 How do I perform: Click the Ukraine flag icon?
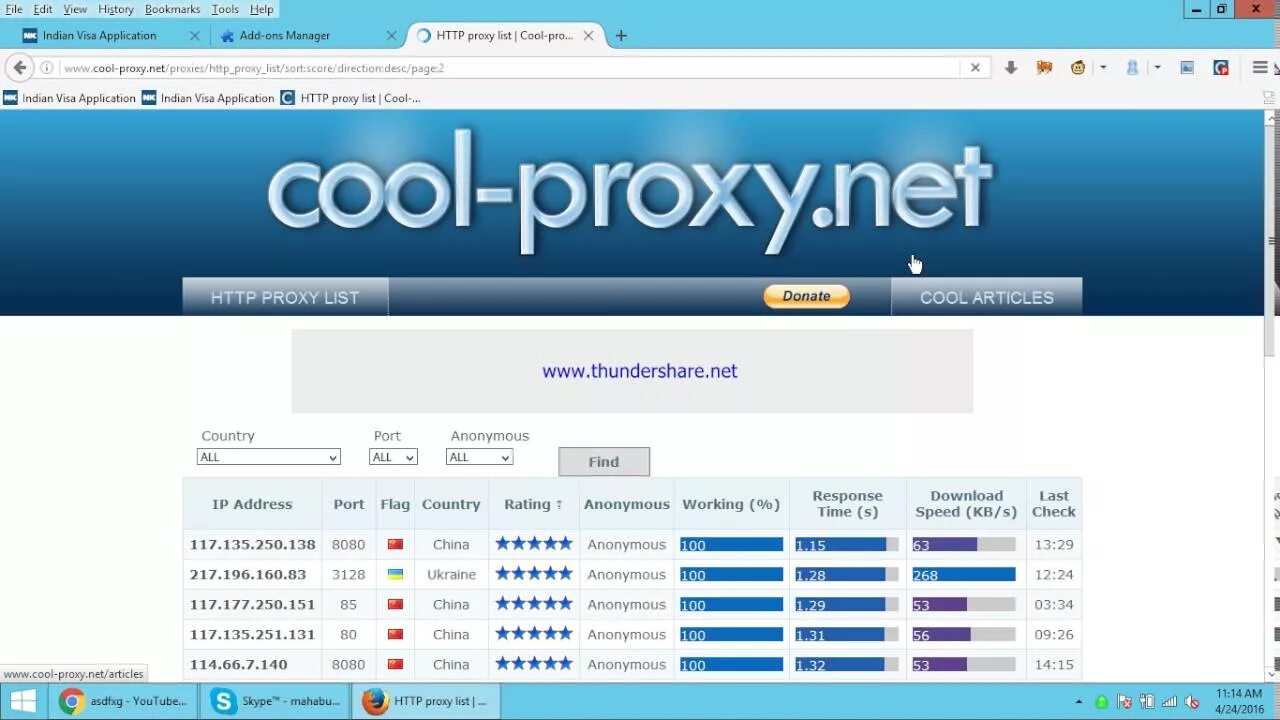pyautogui.click(x=395, y=575)
